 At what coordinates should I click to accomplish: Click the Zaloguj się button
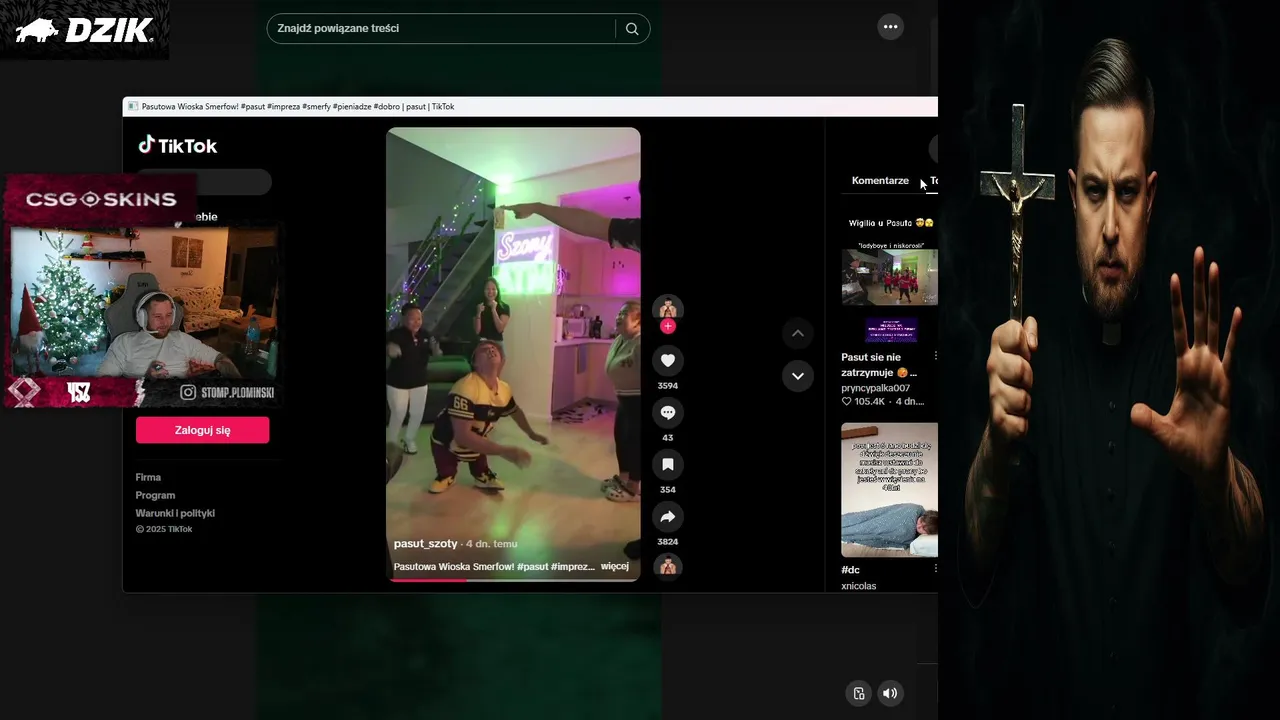point(203,430)
